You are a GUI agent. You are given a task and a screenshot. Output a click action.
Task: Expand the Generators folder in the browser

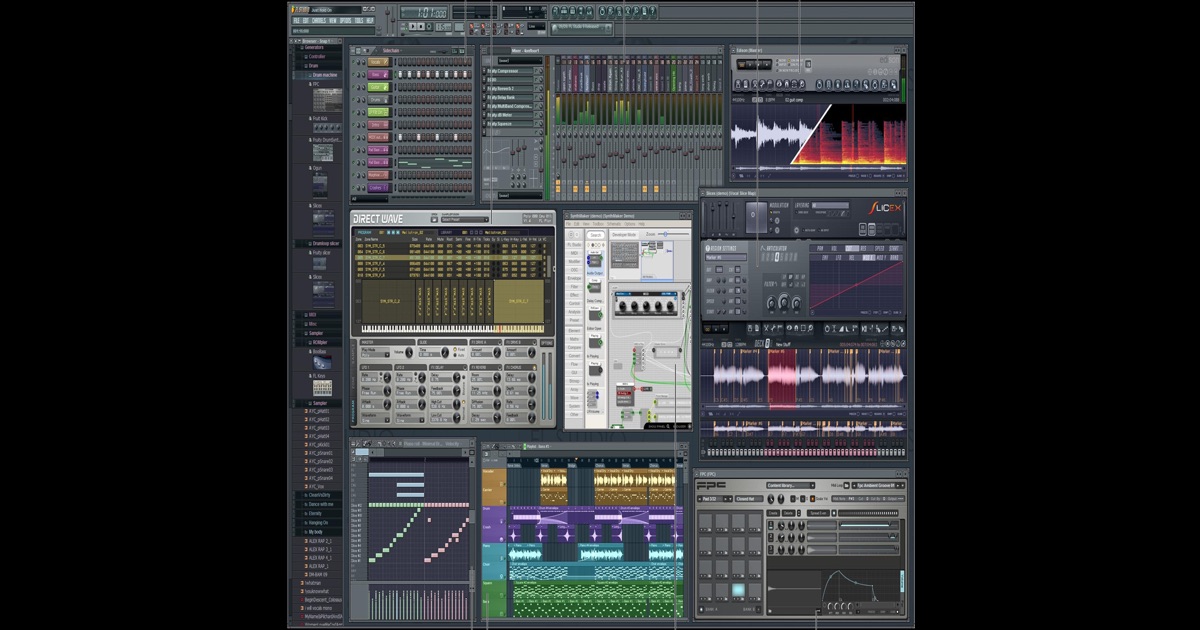(313, 47)
